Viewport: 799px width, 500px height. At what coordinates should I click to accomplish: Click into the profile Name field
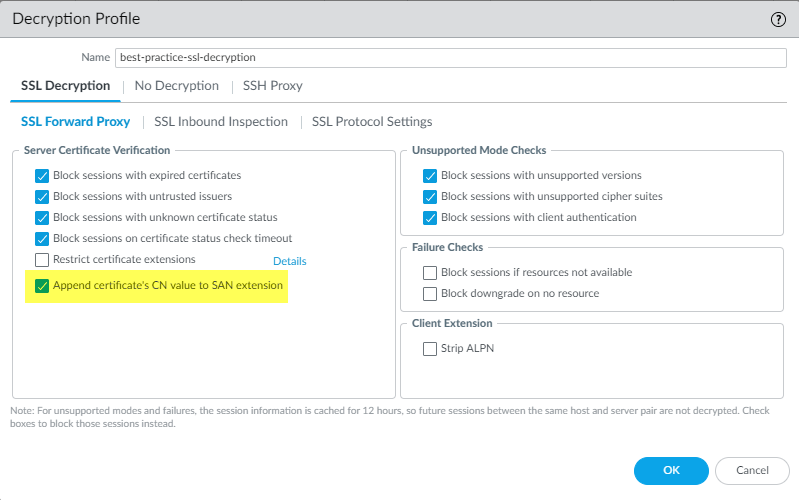click(450, 57)
